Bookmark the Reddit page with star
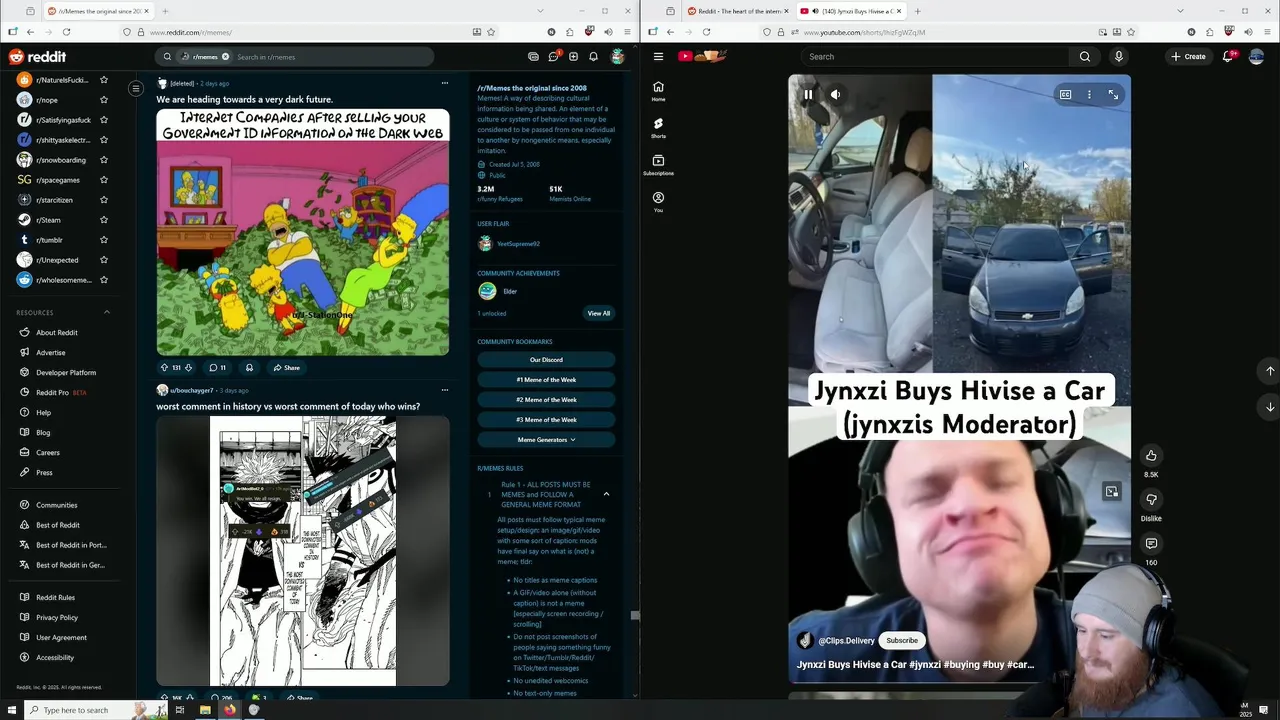The width and height of the screenshot is (1280, 720). coord(491,32)
